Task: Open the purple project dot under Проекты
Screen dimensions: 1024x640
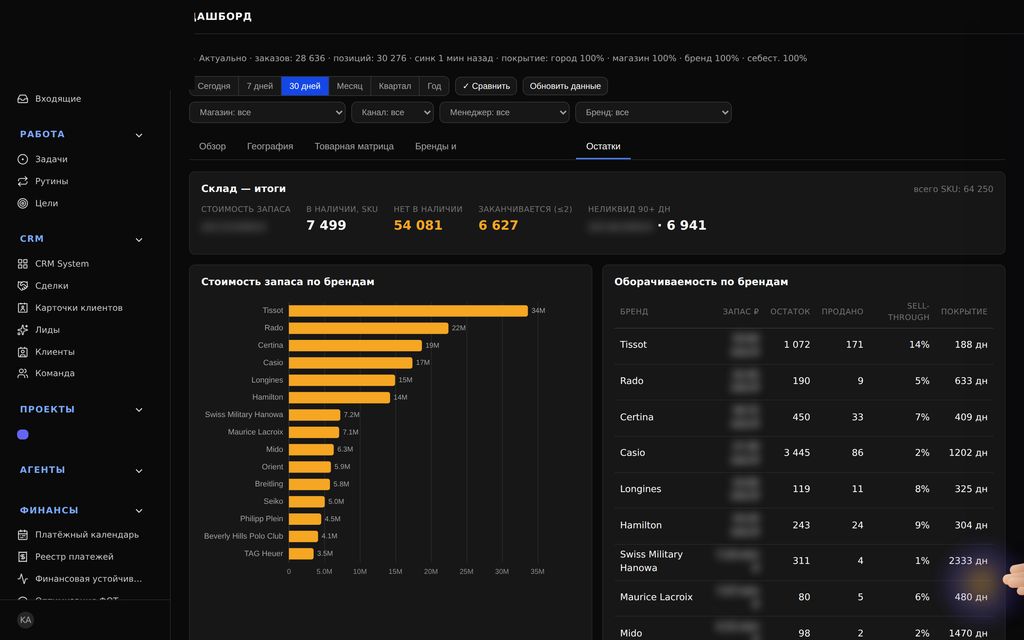Action: point(23,434)
